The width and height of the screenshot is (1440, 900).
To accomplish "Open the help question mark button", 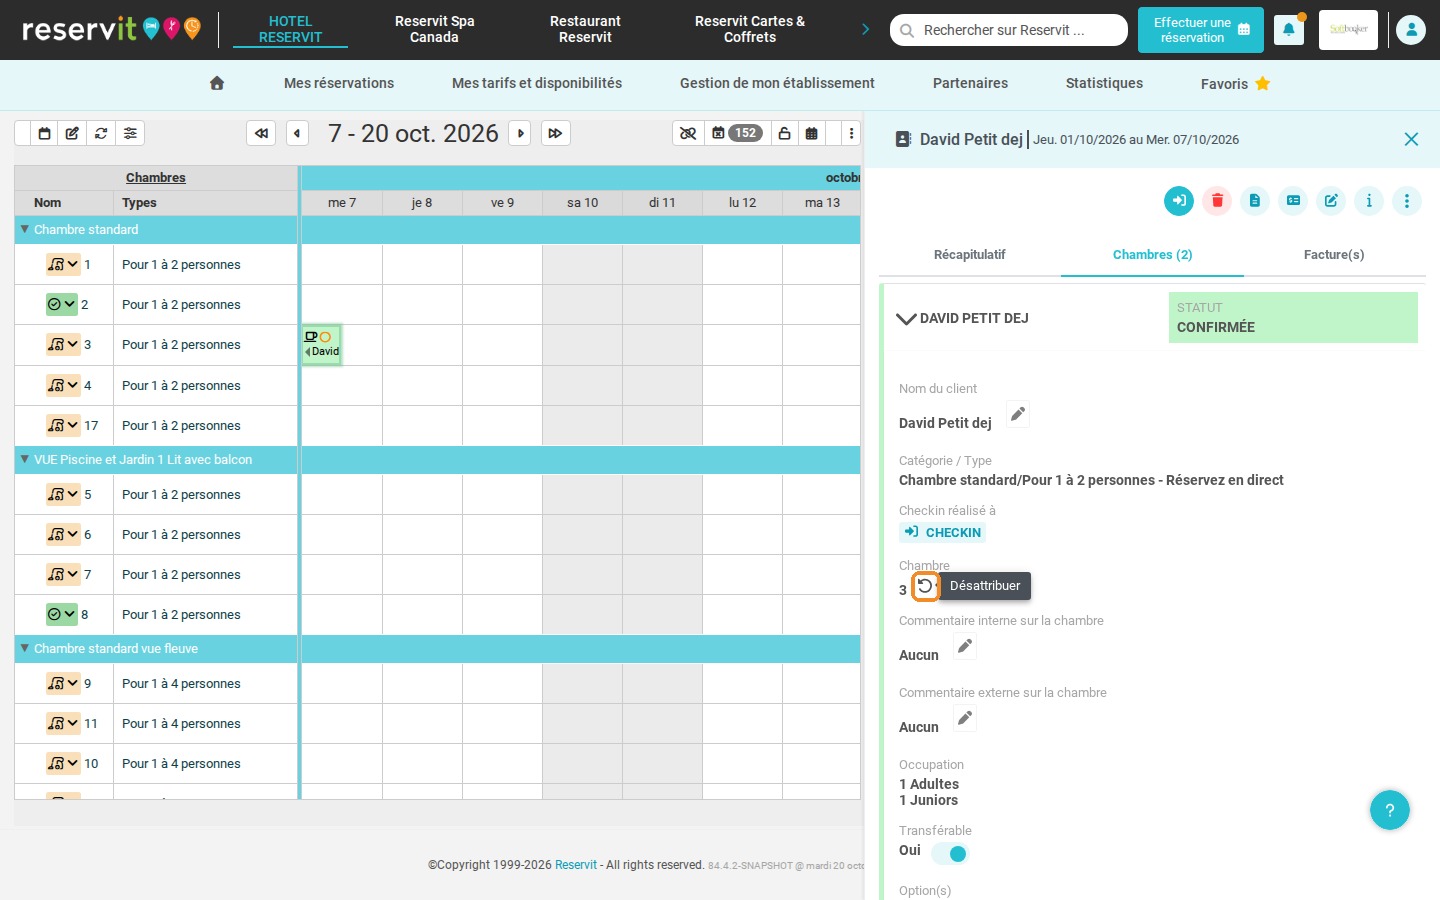I will tap(1390, 810).
